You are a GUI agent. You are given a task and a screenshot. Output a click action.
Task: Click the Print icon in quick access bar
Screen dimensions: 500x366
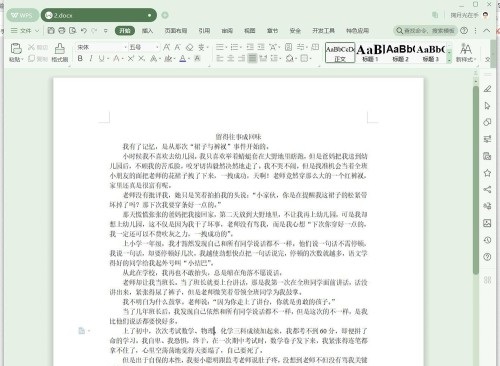pos(62,31)
